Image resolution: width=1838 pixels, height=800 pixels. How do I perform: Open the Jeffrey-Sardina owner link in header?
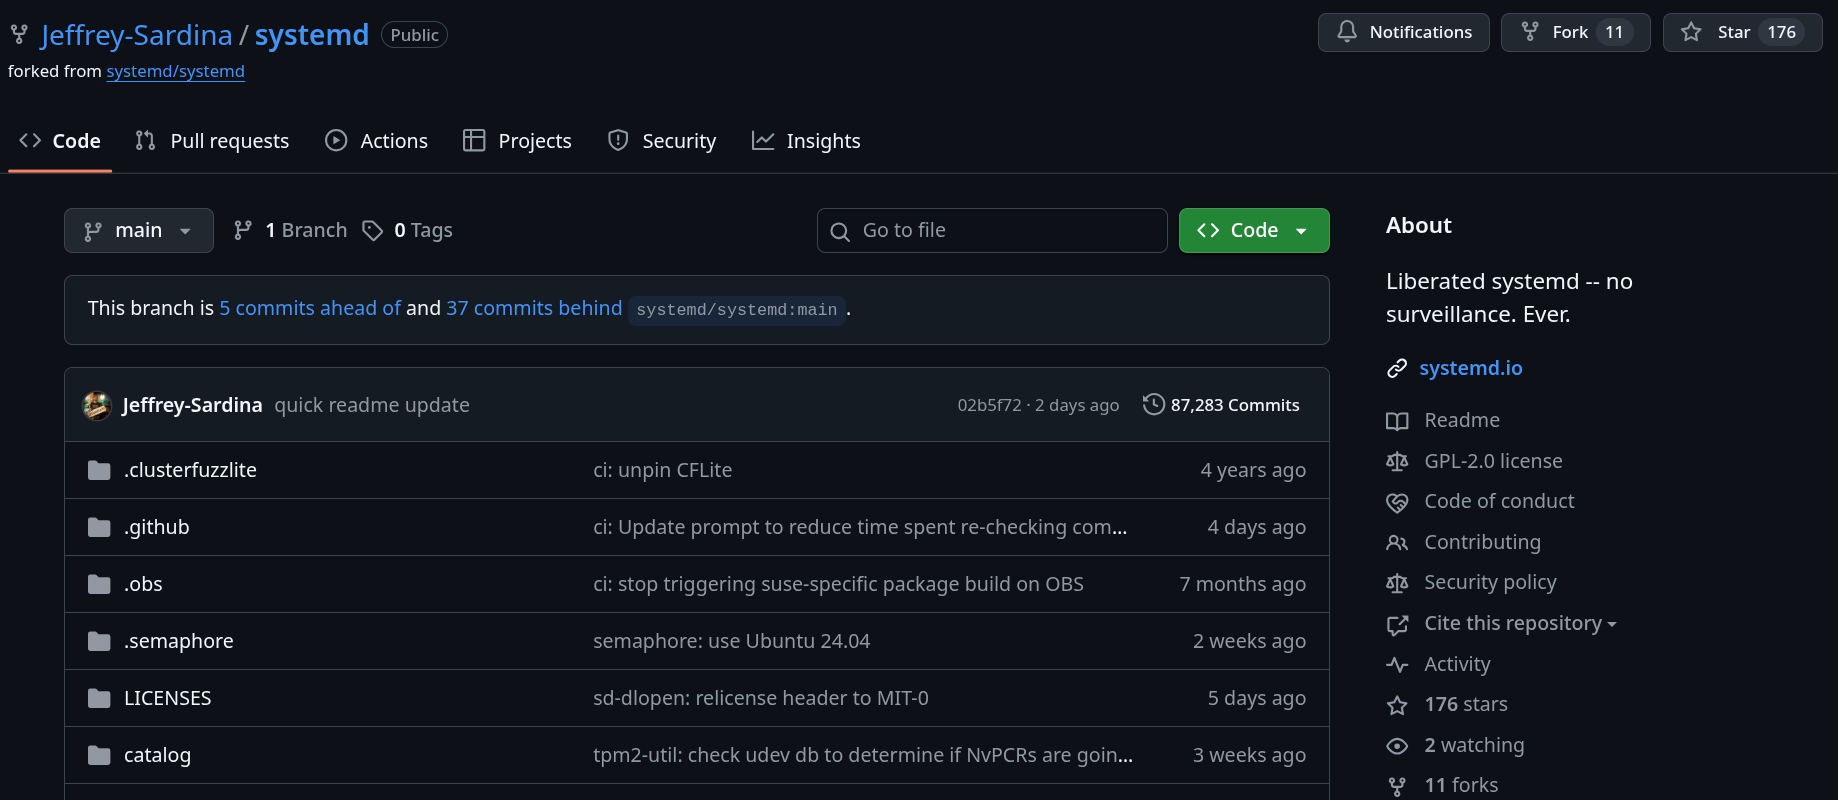tap(136, 35)
